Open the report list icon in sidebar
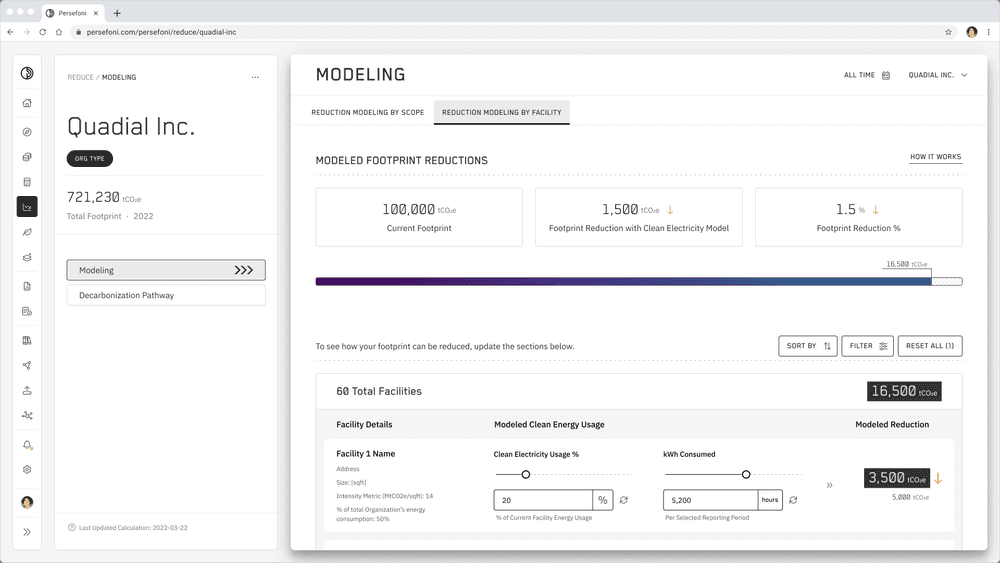 [27, 312]
